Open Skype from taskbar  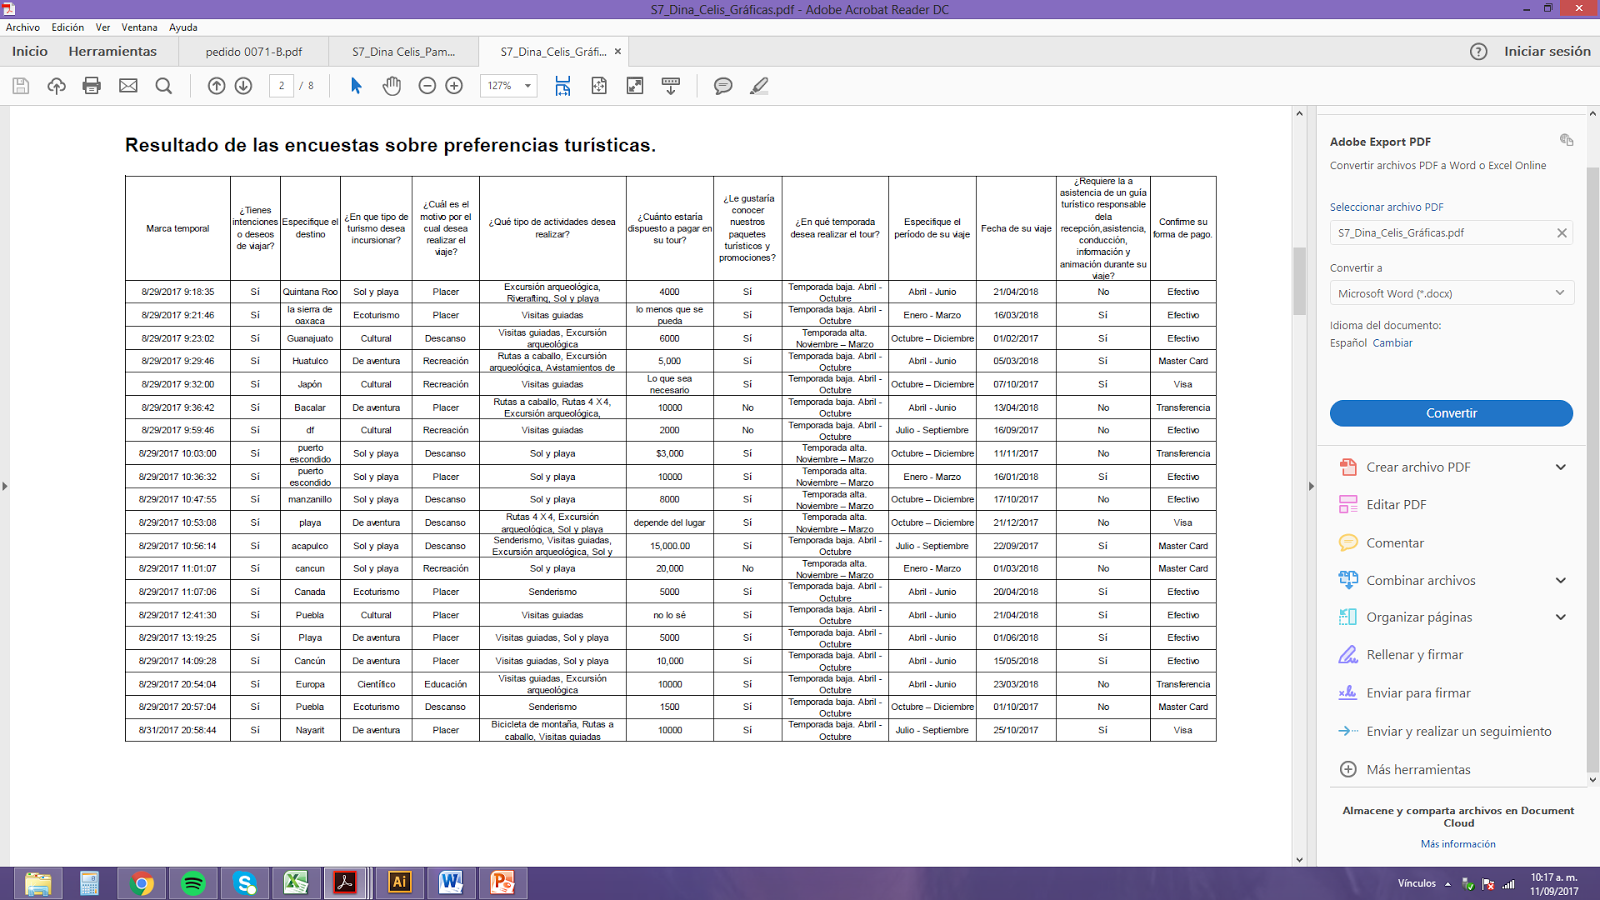click(245, 883)
